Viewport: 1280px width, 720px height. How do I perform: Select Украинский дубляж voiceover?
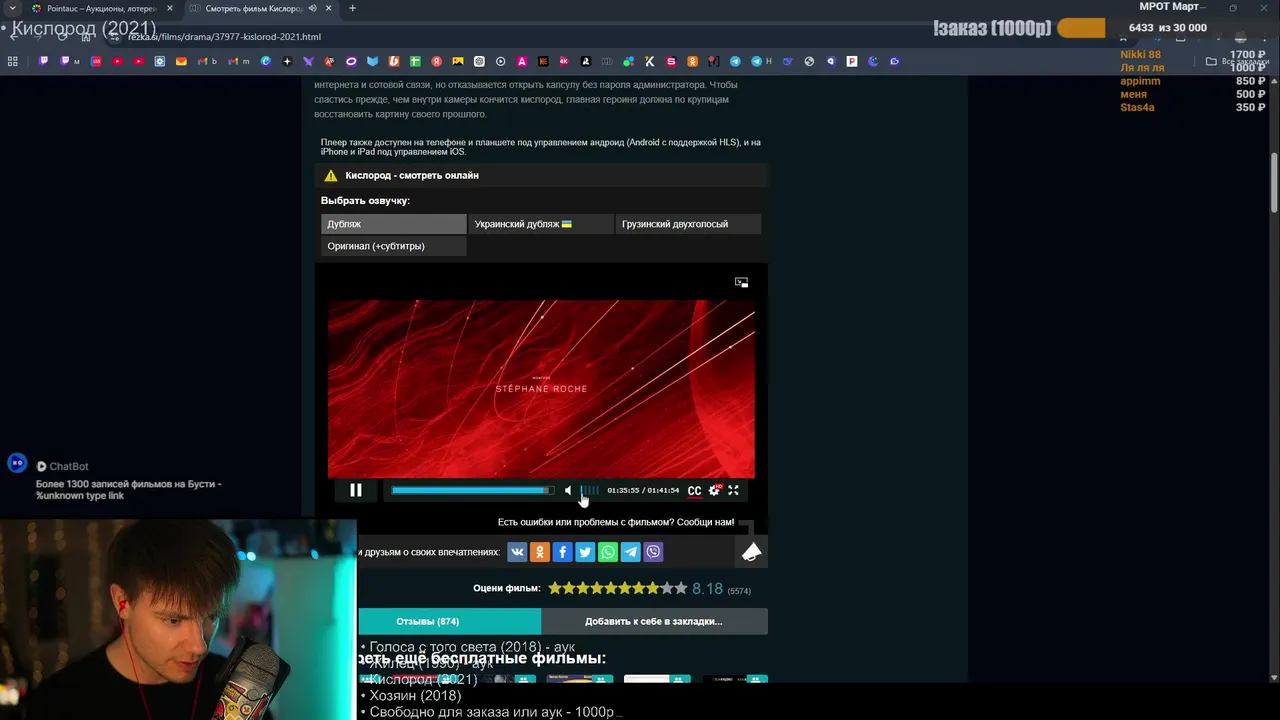541,224
